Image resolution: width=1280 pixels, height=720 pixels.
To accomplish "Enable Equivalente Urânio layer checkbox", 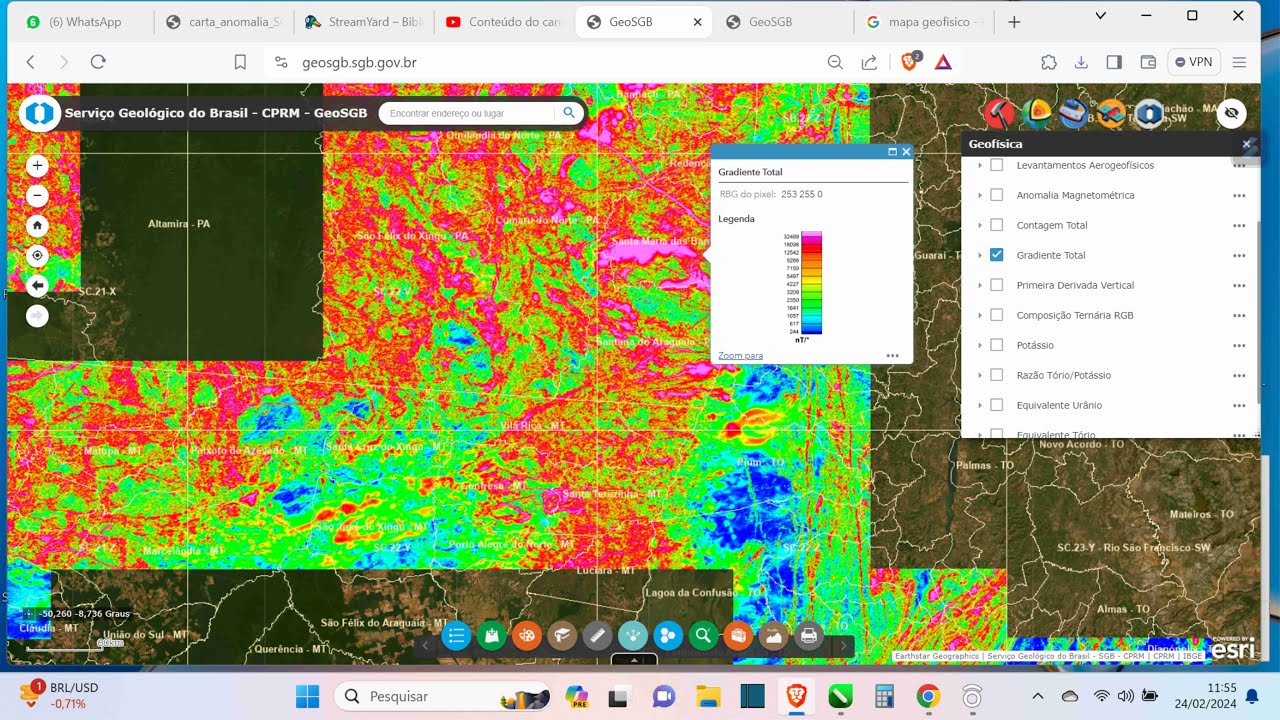I will pyautogui.click(x=996, y=405).
